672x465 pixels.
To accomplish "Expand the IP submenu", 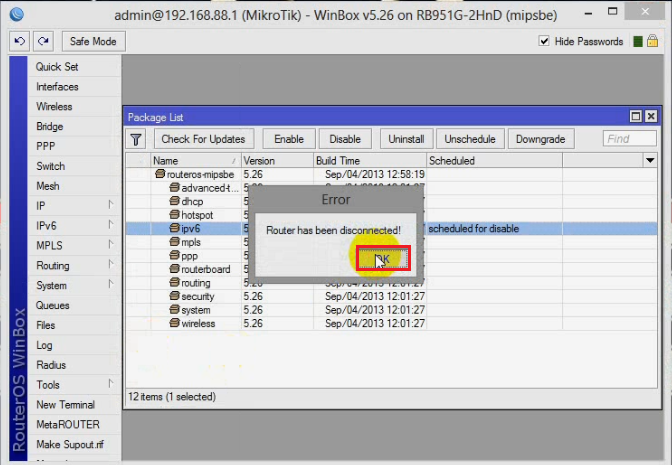I will point(111,205).
